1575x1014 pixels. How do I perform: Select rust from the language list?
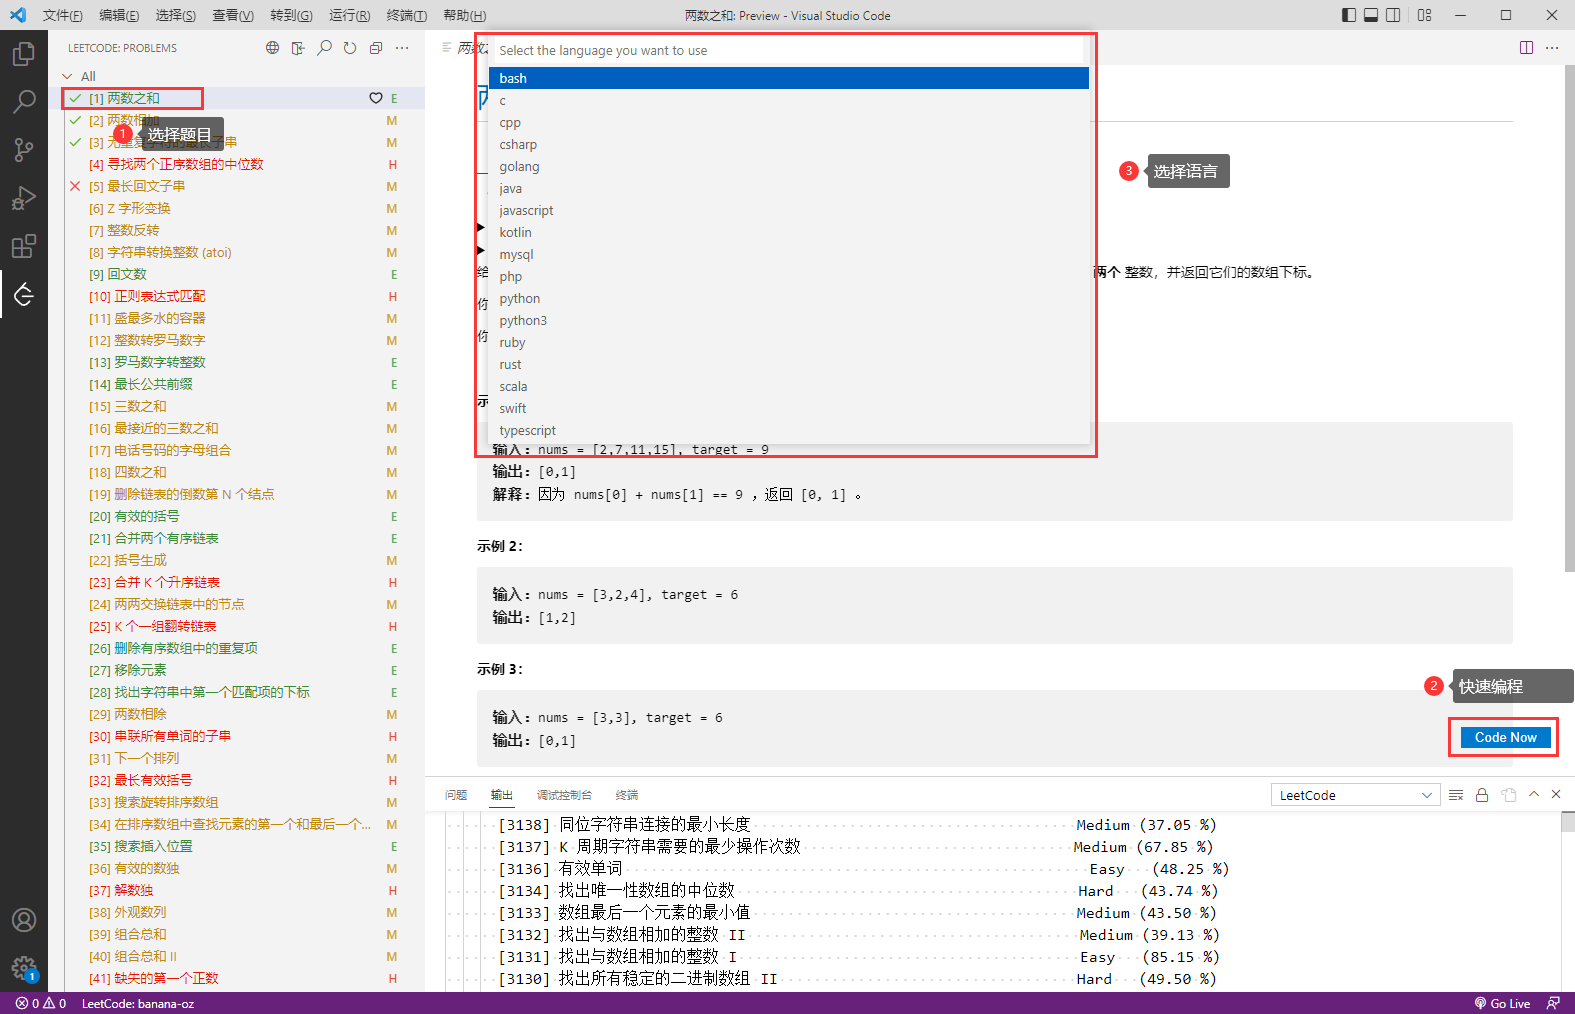(x=789, y=364)
